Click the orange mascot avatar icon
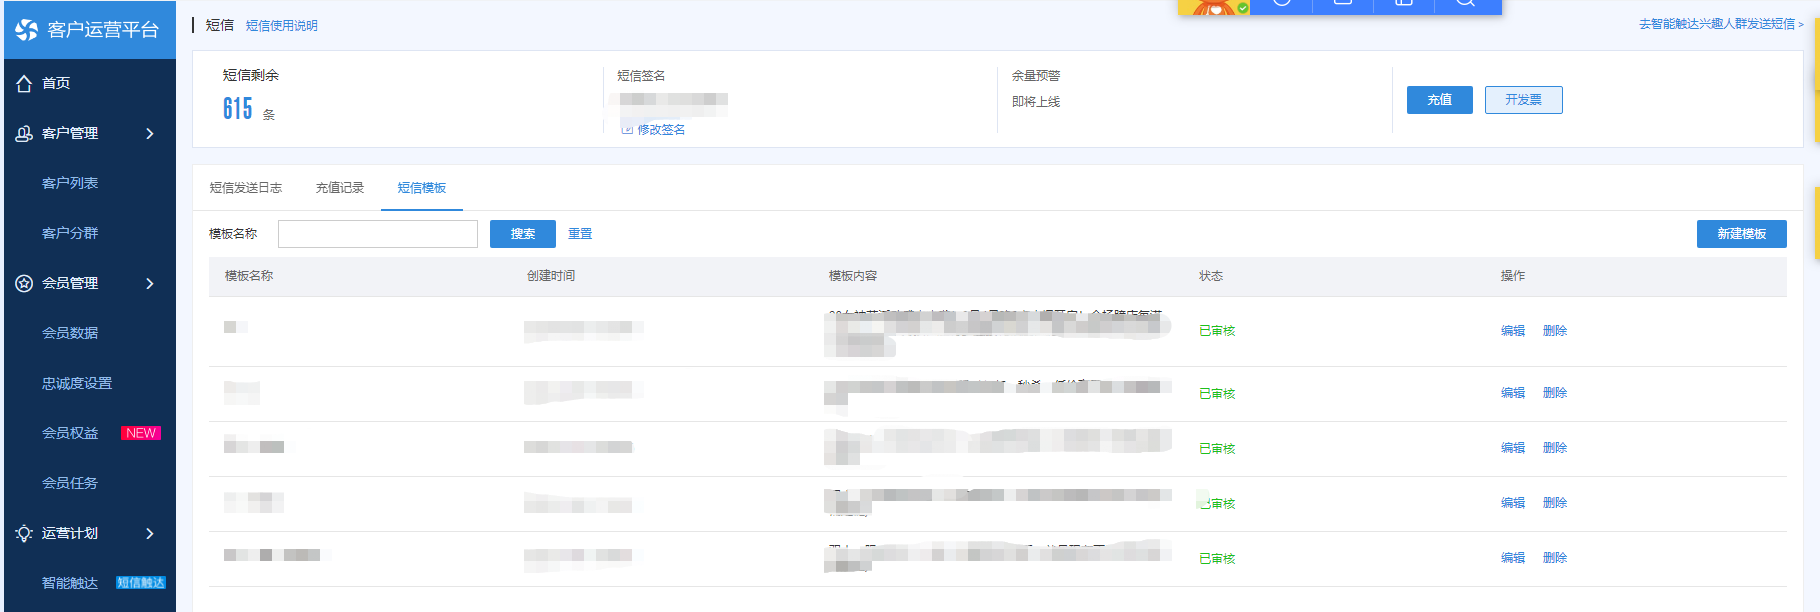The image size is (1820, 612). (x=1214, y=7)
